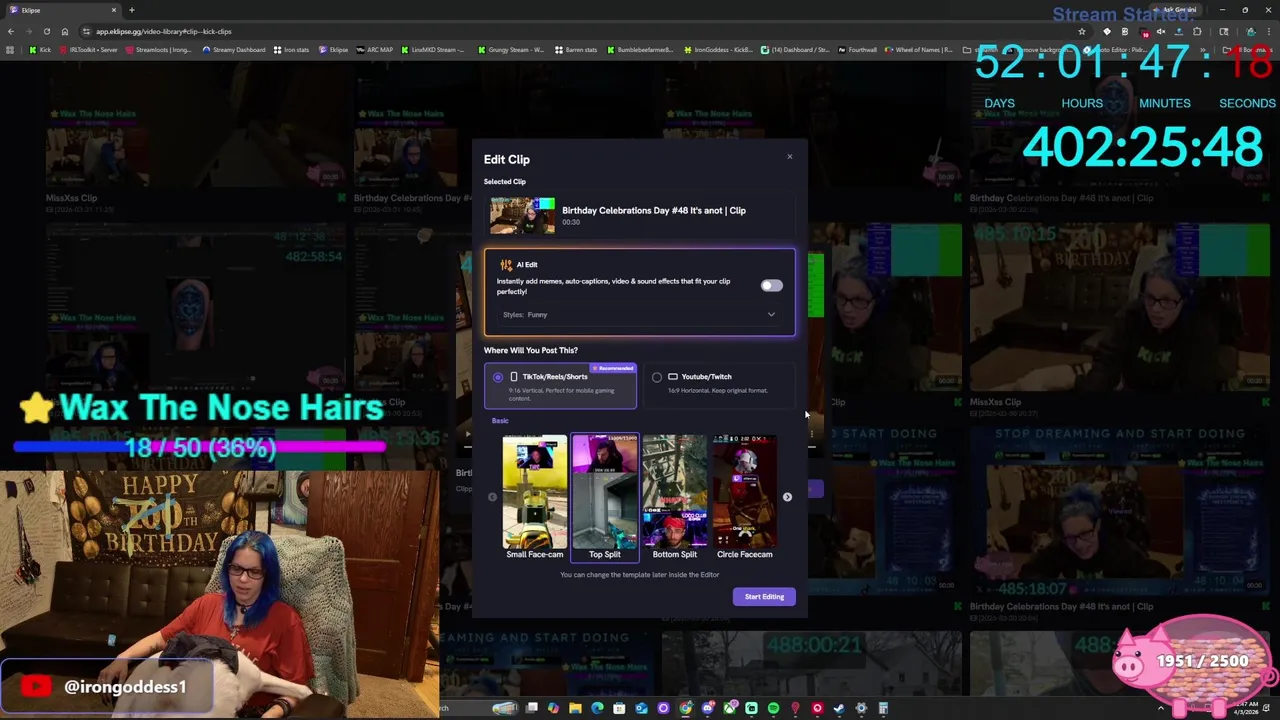1280x720 pixels.
Task: Open Copilot from the taskbar
Action: 553,708
